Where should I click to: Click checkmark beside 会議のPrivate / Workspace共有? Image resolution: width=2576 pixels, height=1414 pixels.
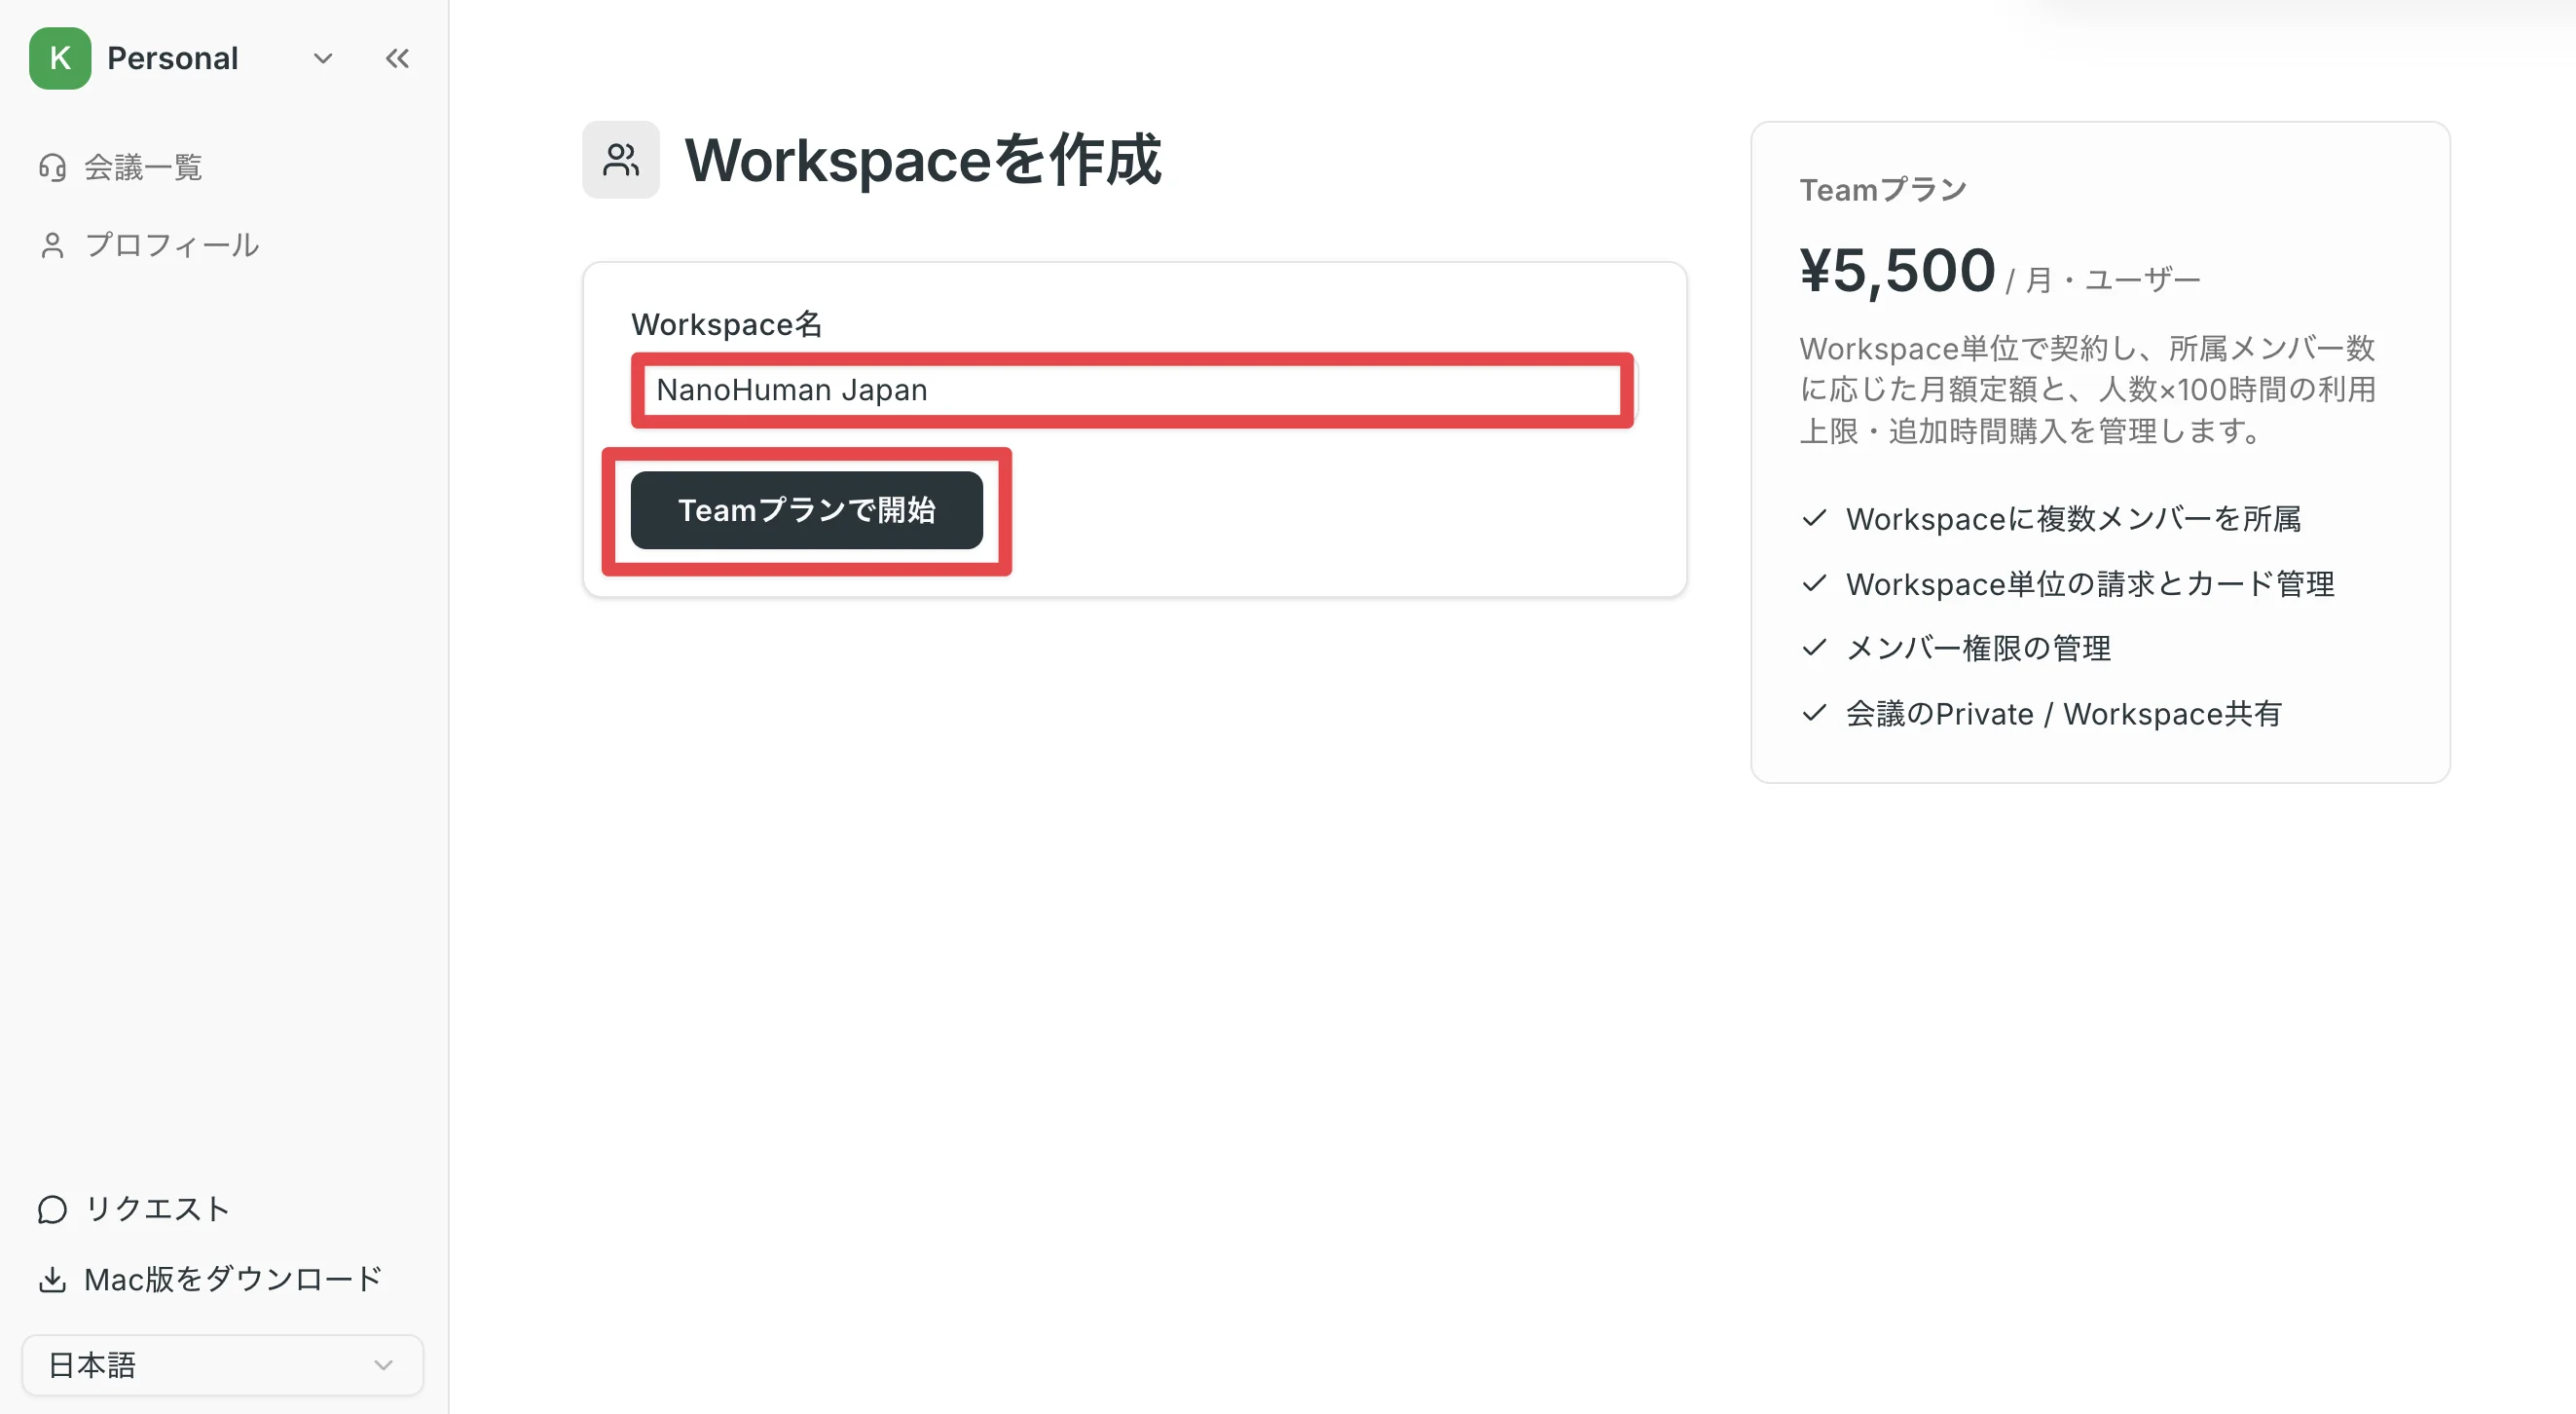[1814, 713]
